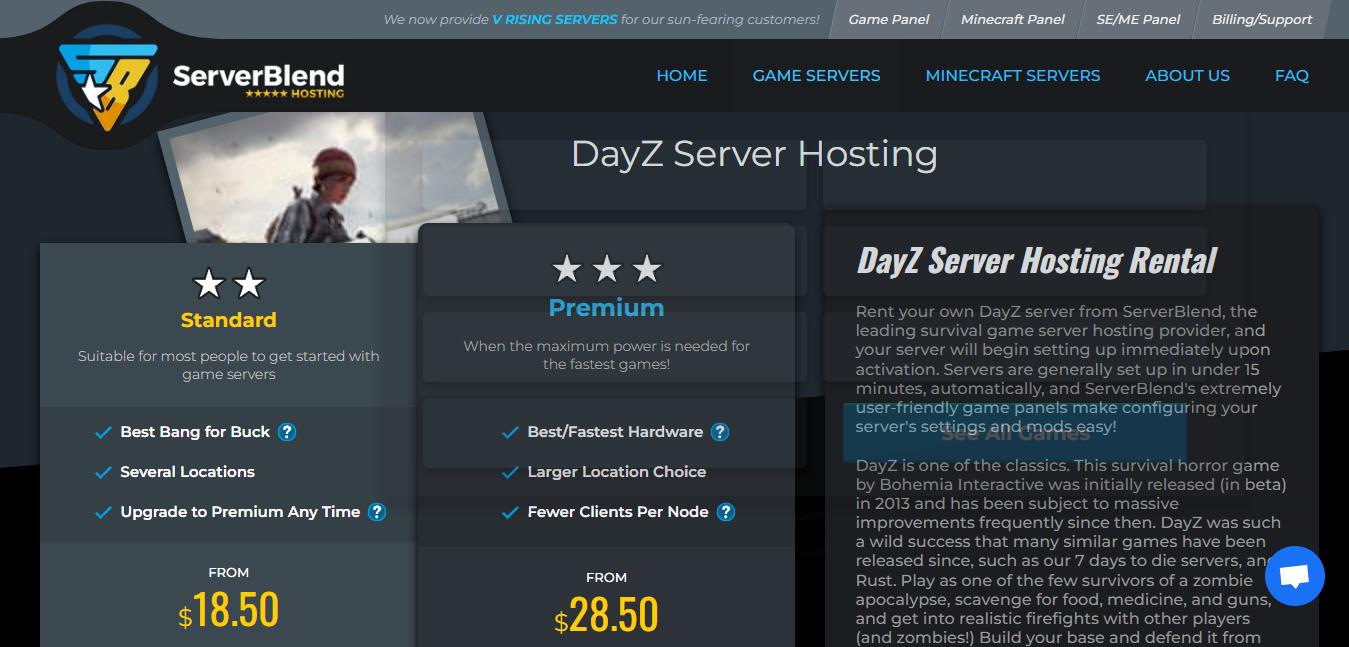Click the $18.50 Standard price
The image size is (1349, 647).
tap(229, 610)
